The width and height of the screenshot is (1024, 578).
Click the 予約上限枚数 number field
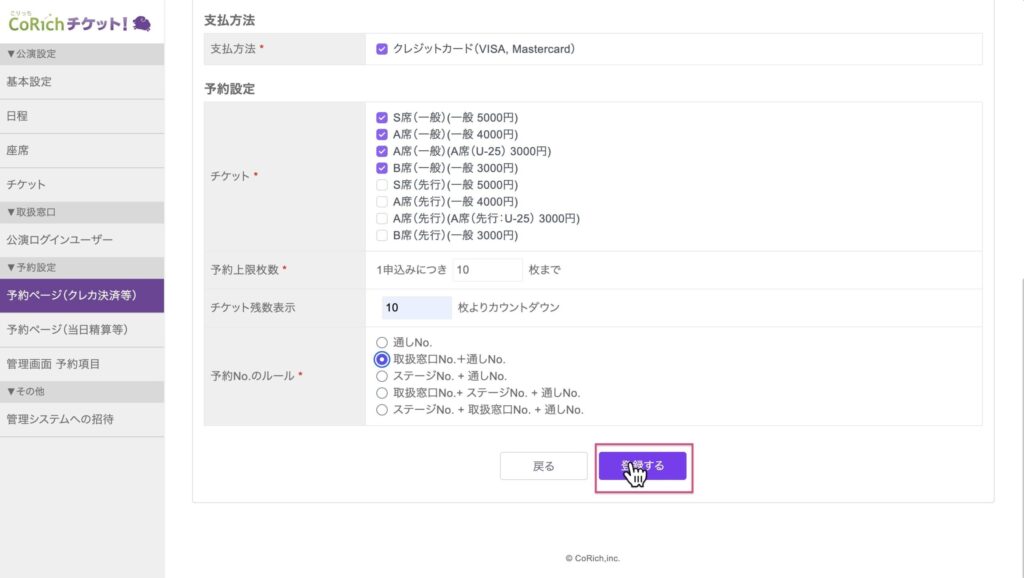pos(487,270)
